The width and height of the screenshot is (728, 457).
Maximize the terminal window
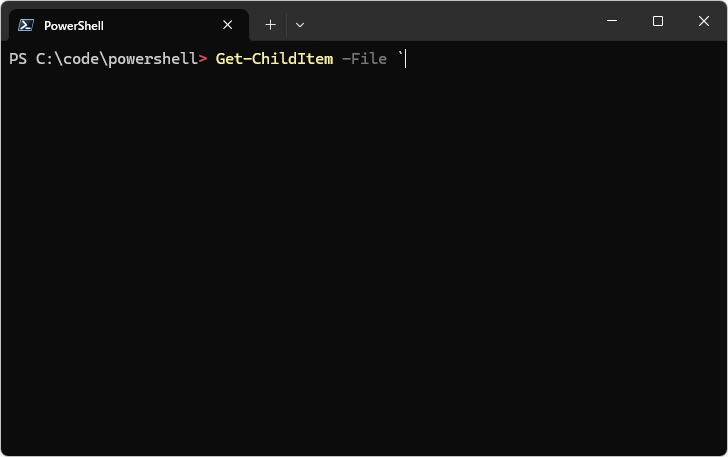click(x=658, y=21)
